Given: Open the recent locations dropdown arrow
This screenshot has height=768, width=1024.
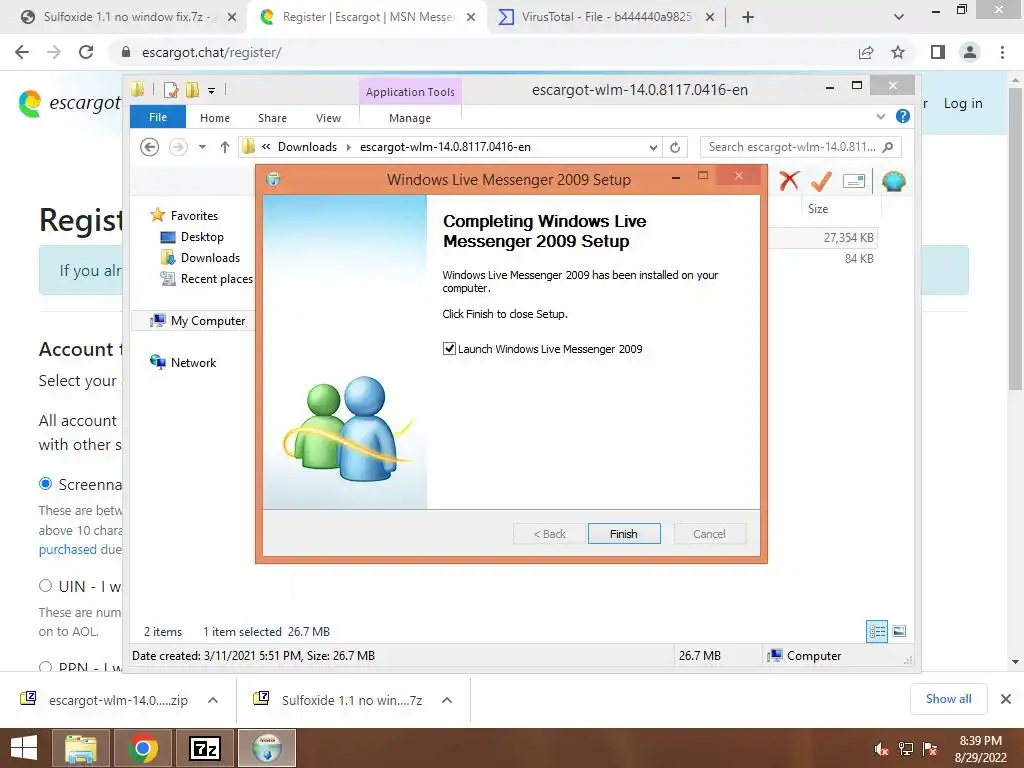Looking at the screenshot, I should pyautogui.click(x=202, y=147).
